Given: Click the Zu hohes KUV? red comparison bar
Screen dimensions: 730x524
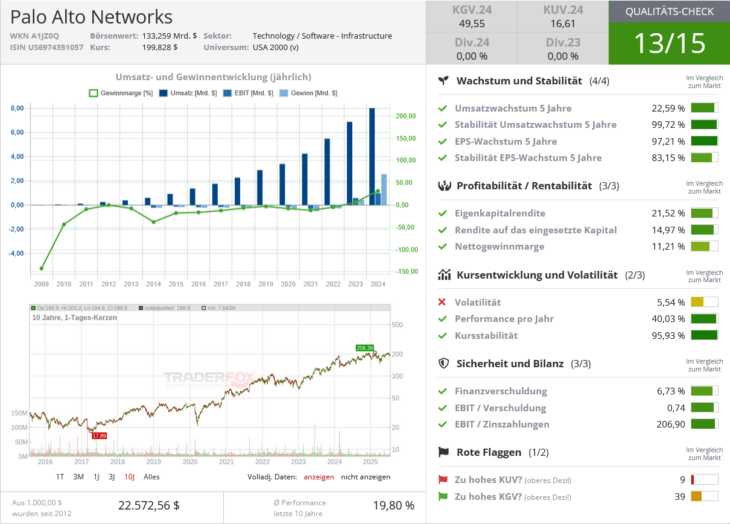Looking at the screenshot, I should (704, 480).
